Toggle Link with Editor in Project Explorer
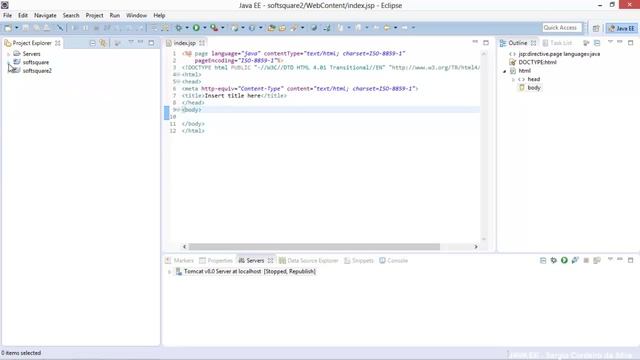The image size is (640, 360). [x=103, y=43]
